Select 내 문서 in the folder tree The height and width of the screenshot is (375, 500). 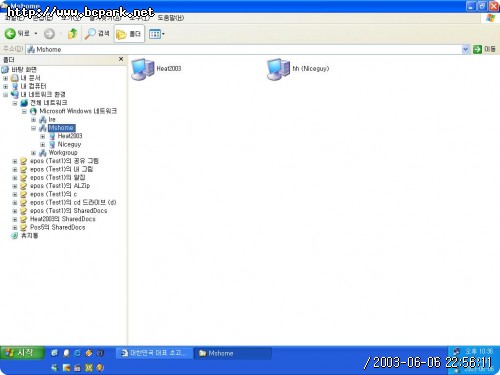pyautogui.click(x=30, y=78)
